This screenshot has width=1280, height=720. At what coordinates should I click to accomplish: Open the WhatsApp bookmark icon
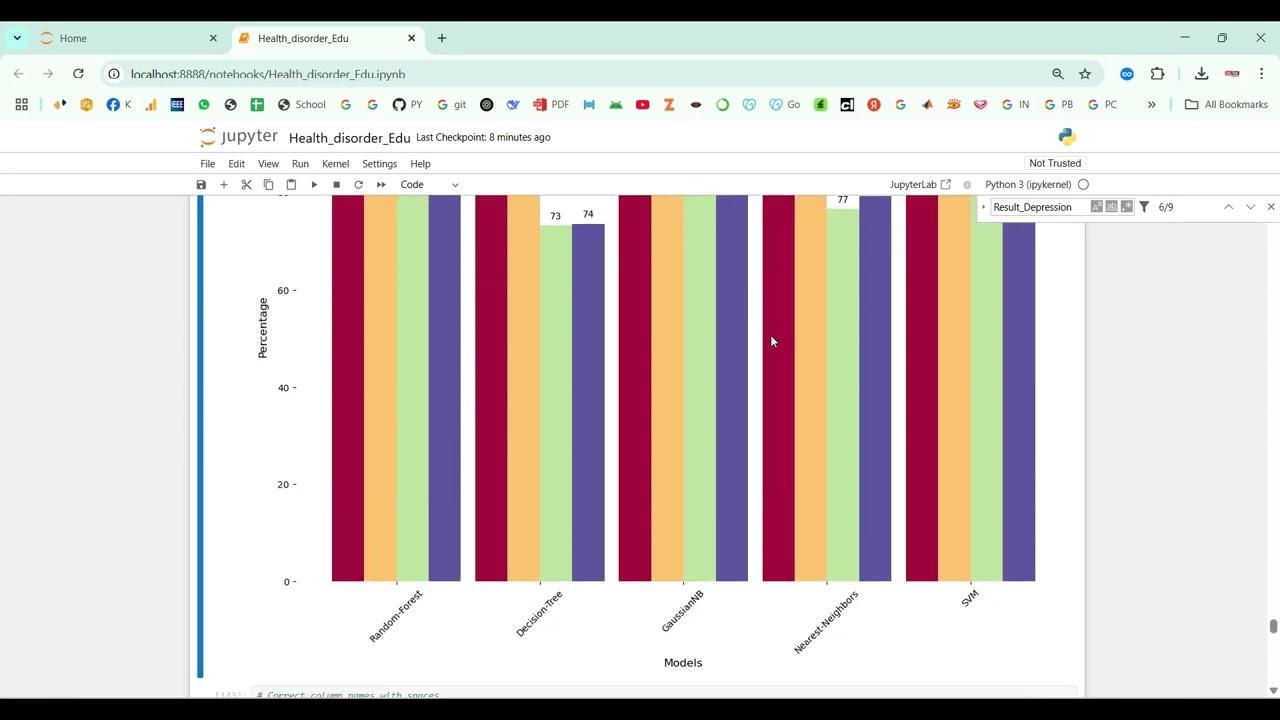coord(204,104)
